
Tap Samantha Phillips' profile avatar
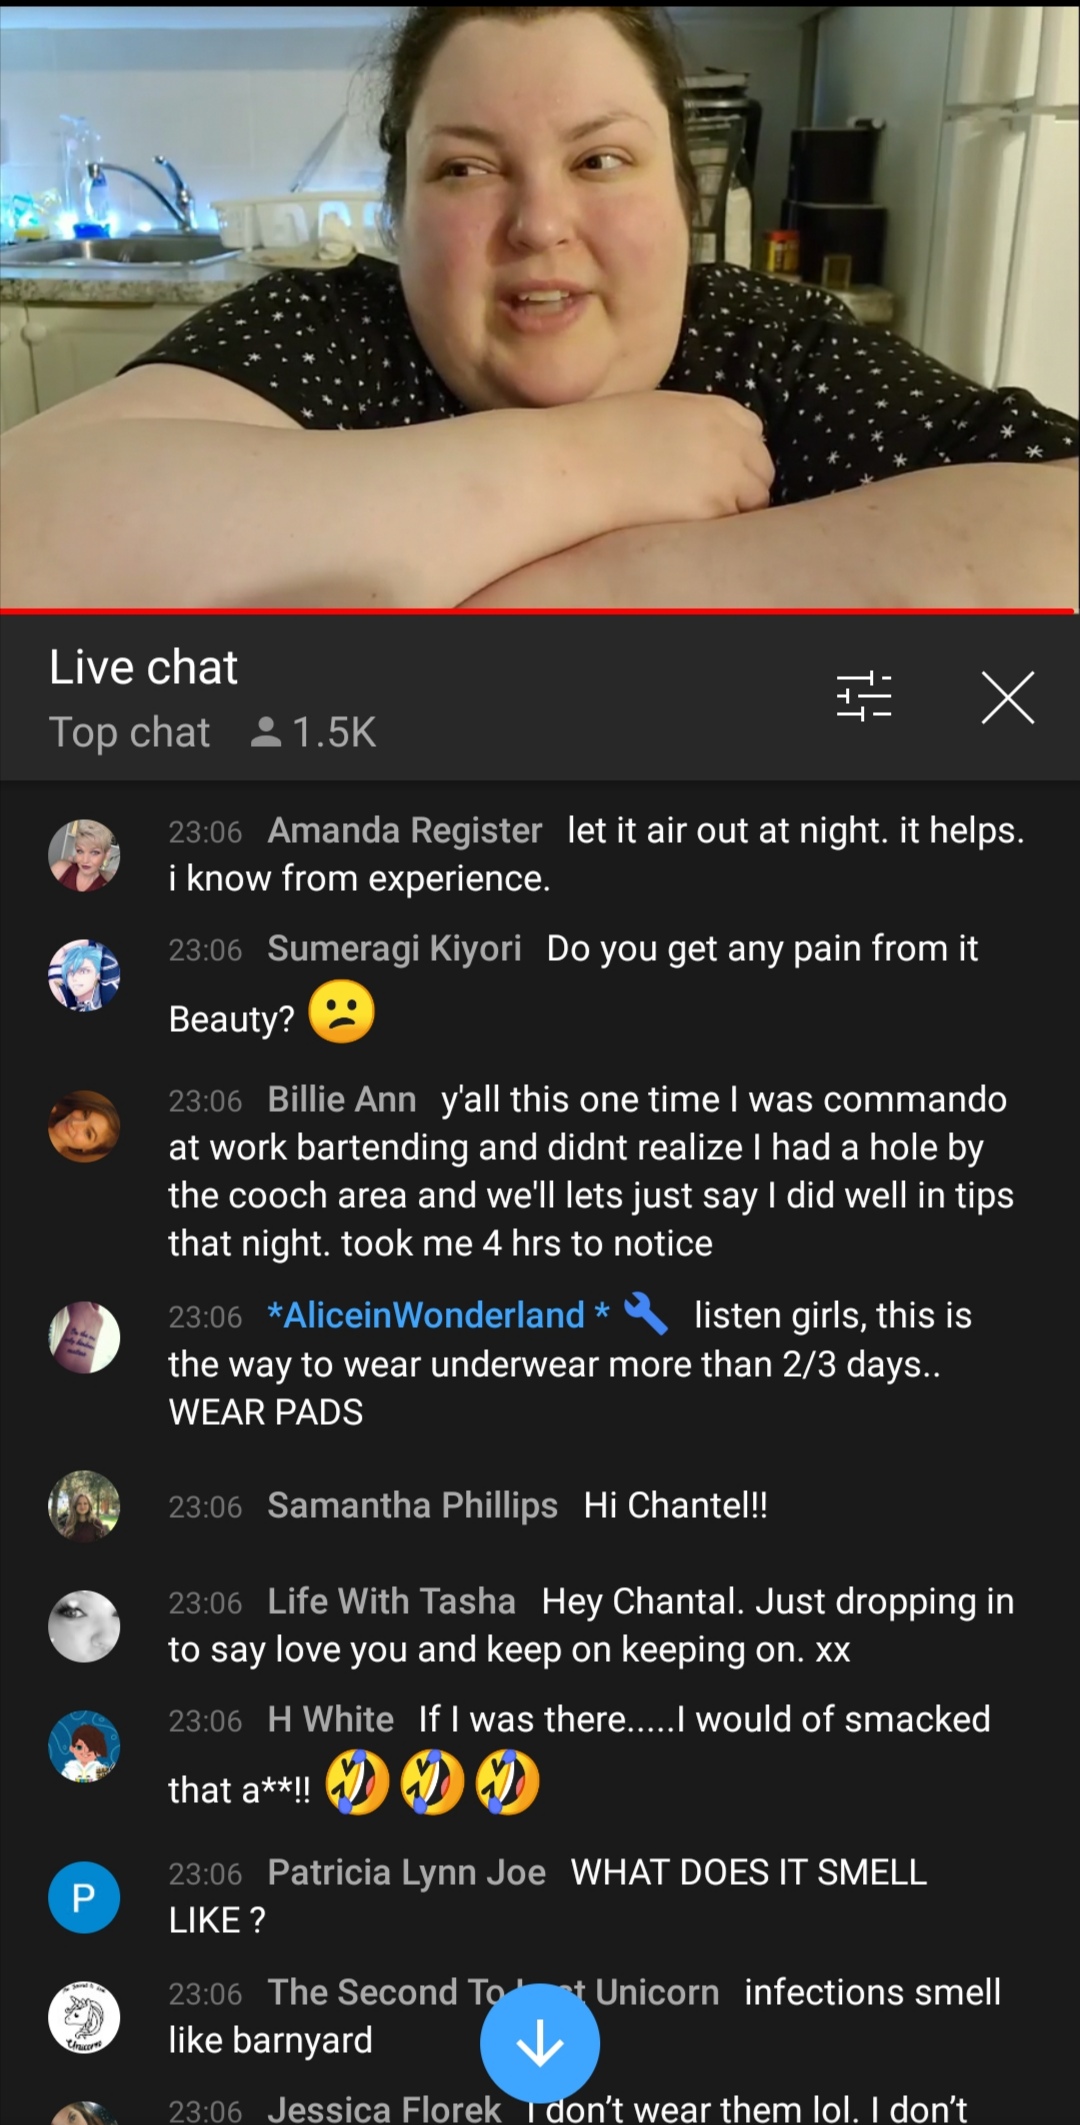[x=84, y=1506]
